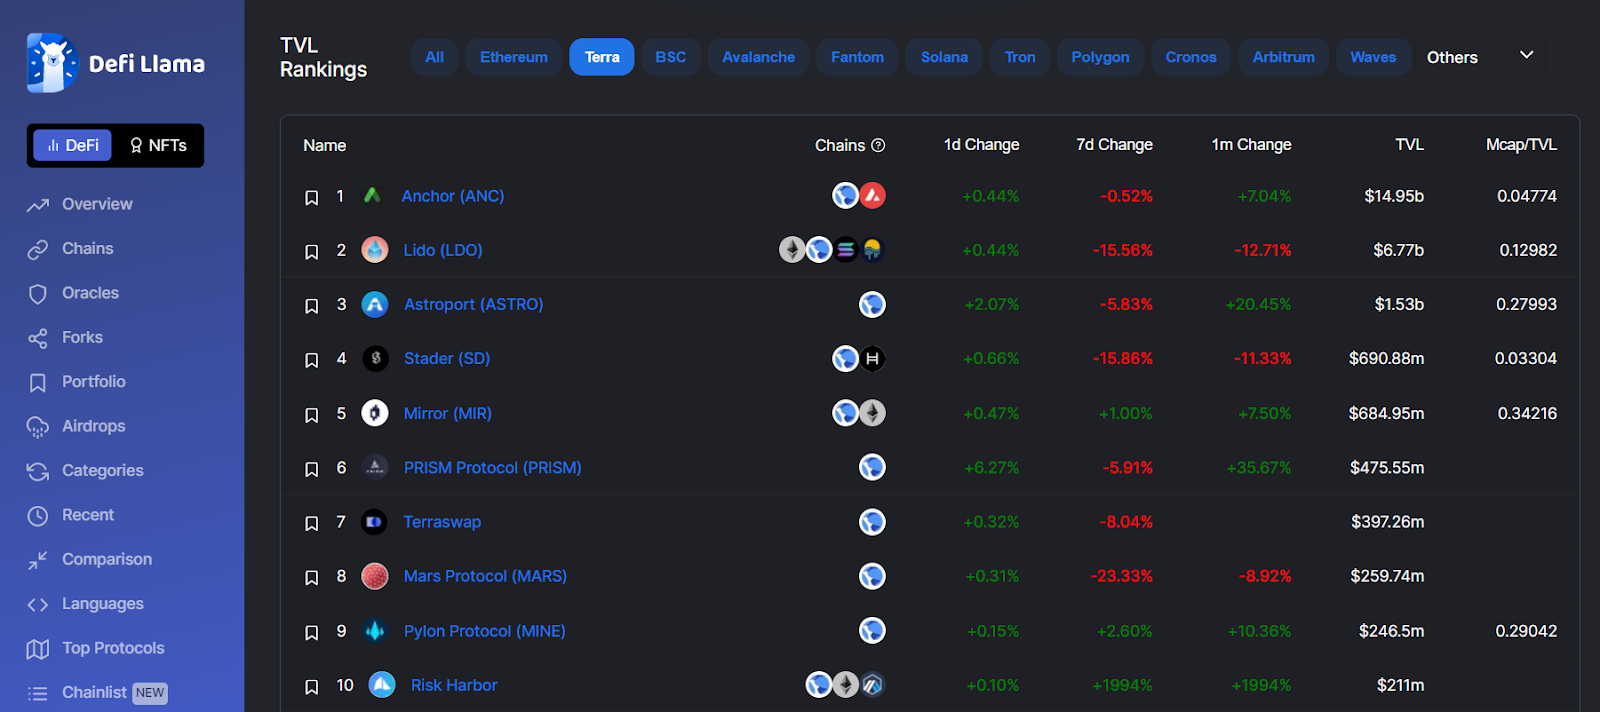Viewport: 1600px width, 712px height.
Task: Click the Forks share icon
Action: 38,338
